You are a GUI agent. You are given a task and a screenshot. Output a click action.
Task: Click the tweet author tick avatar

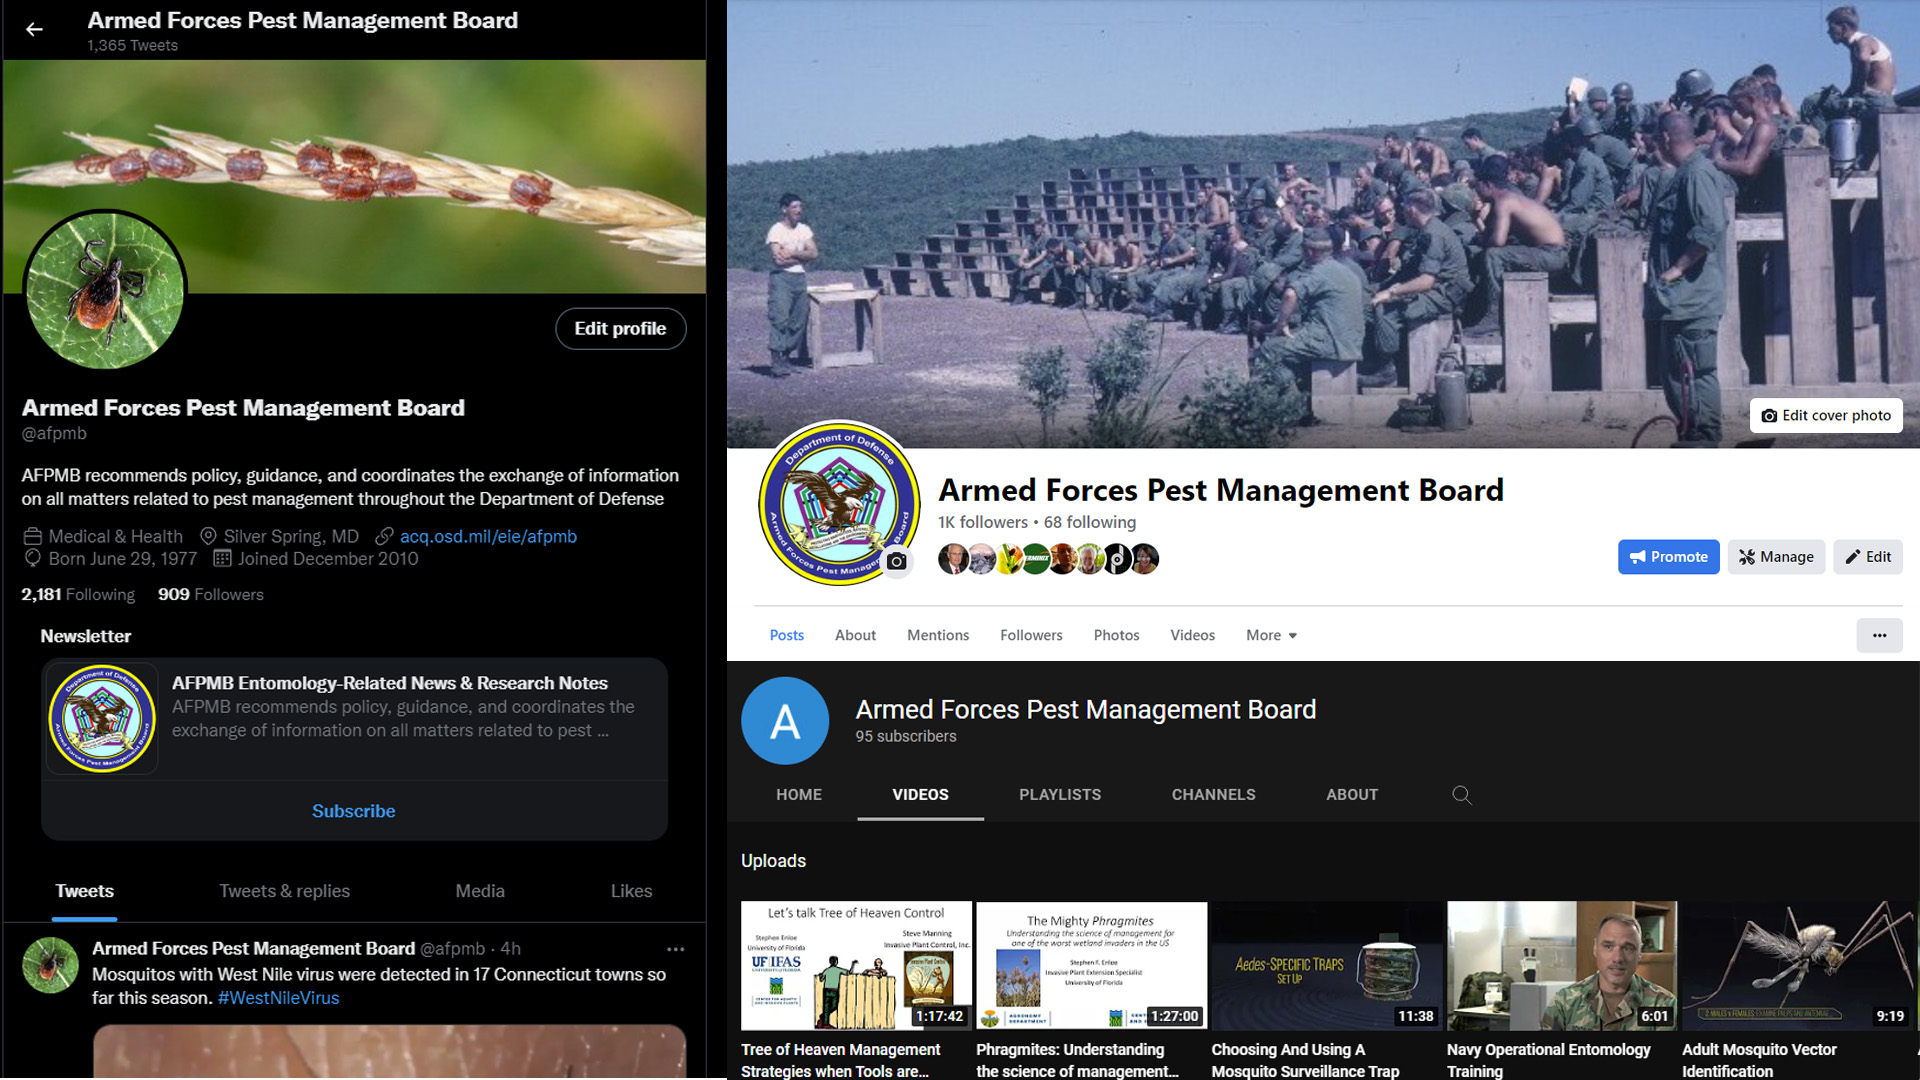(50, 965)
